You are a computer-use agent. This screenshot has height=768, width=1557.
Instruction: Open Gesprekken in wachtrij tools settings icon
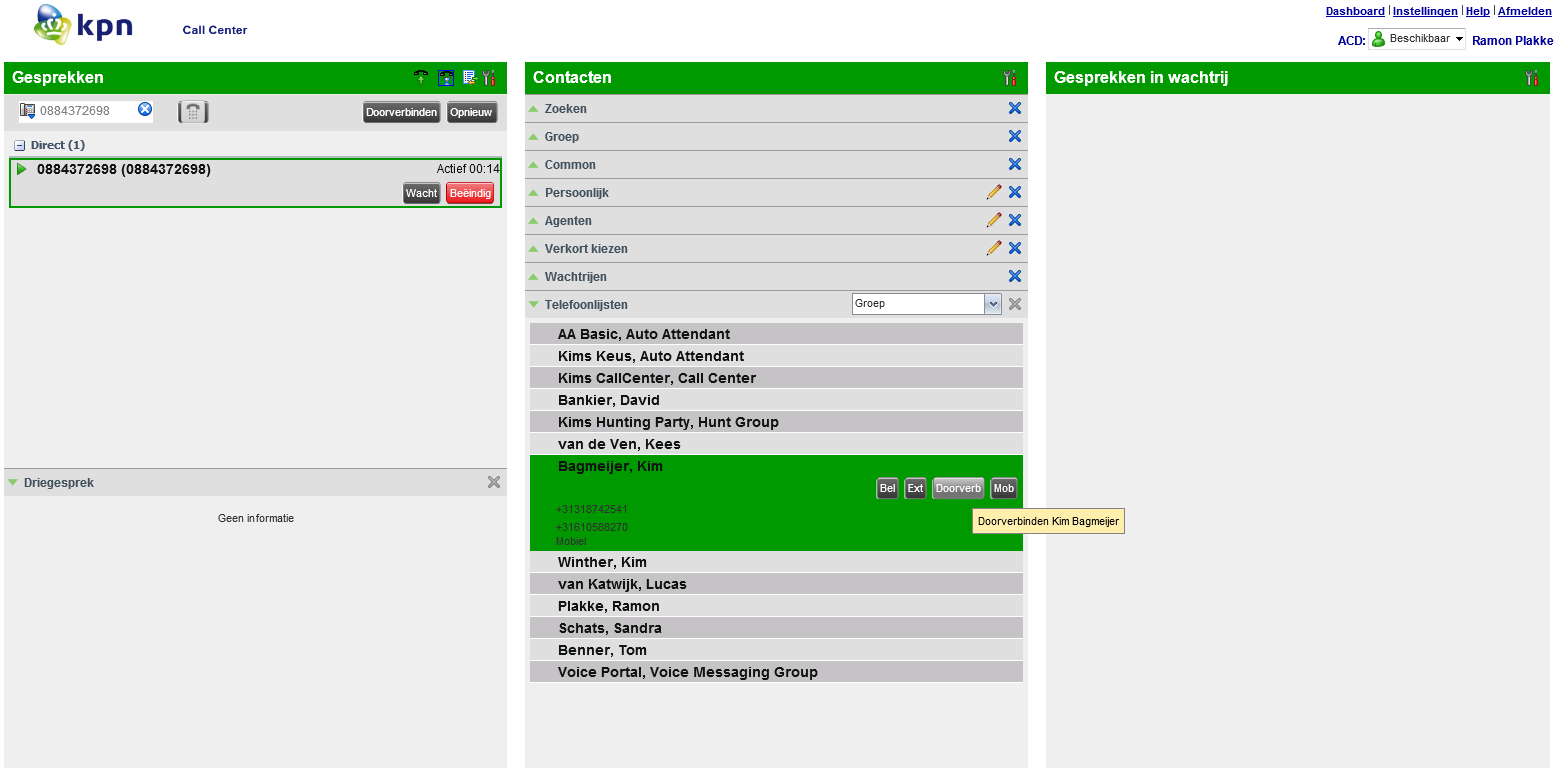tap(1531, 77)
